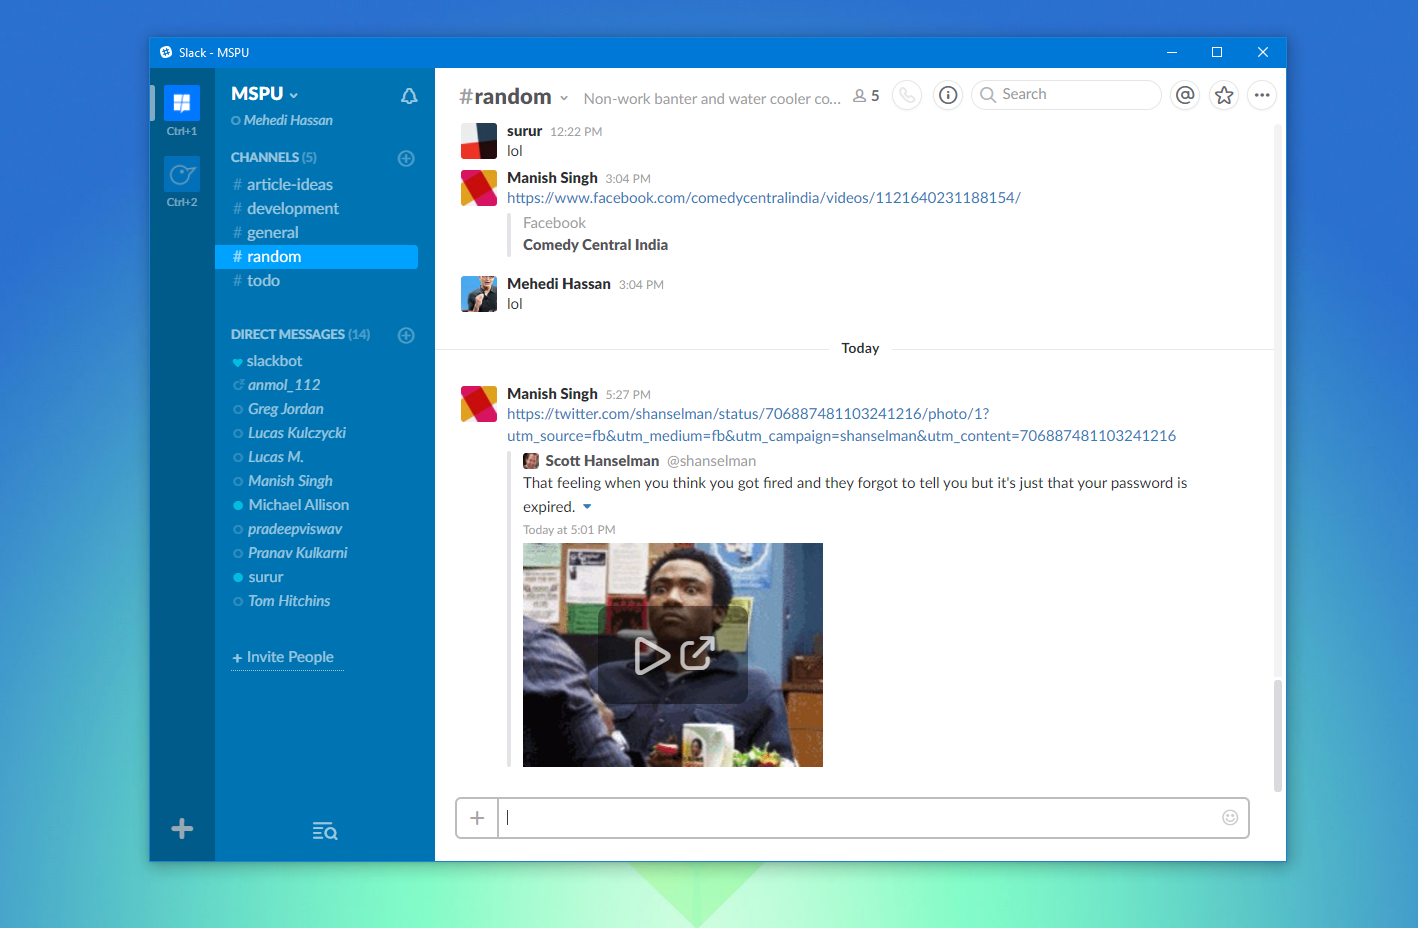Click Manish Singh's avatar at 5:27 PM
Screen dimensions: 1418x928
pos(479,404)
